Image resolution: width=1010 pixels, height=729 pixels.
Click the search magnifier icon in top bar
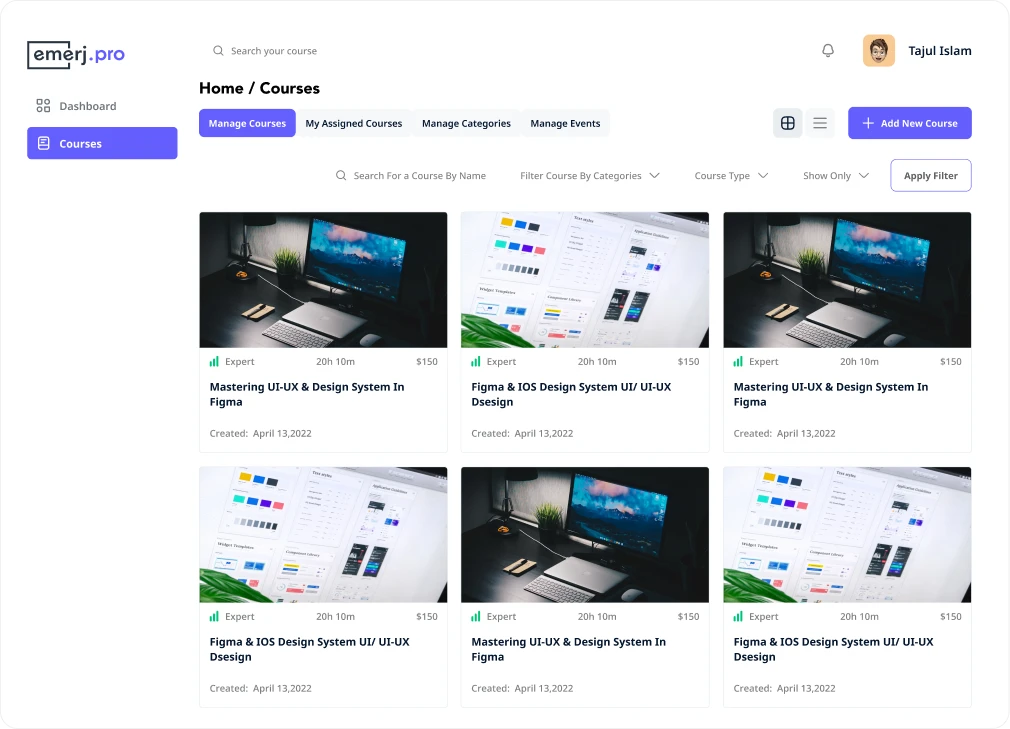(218, 51)
